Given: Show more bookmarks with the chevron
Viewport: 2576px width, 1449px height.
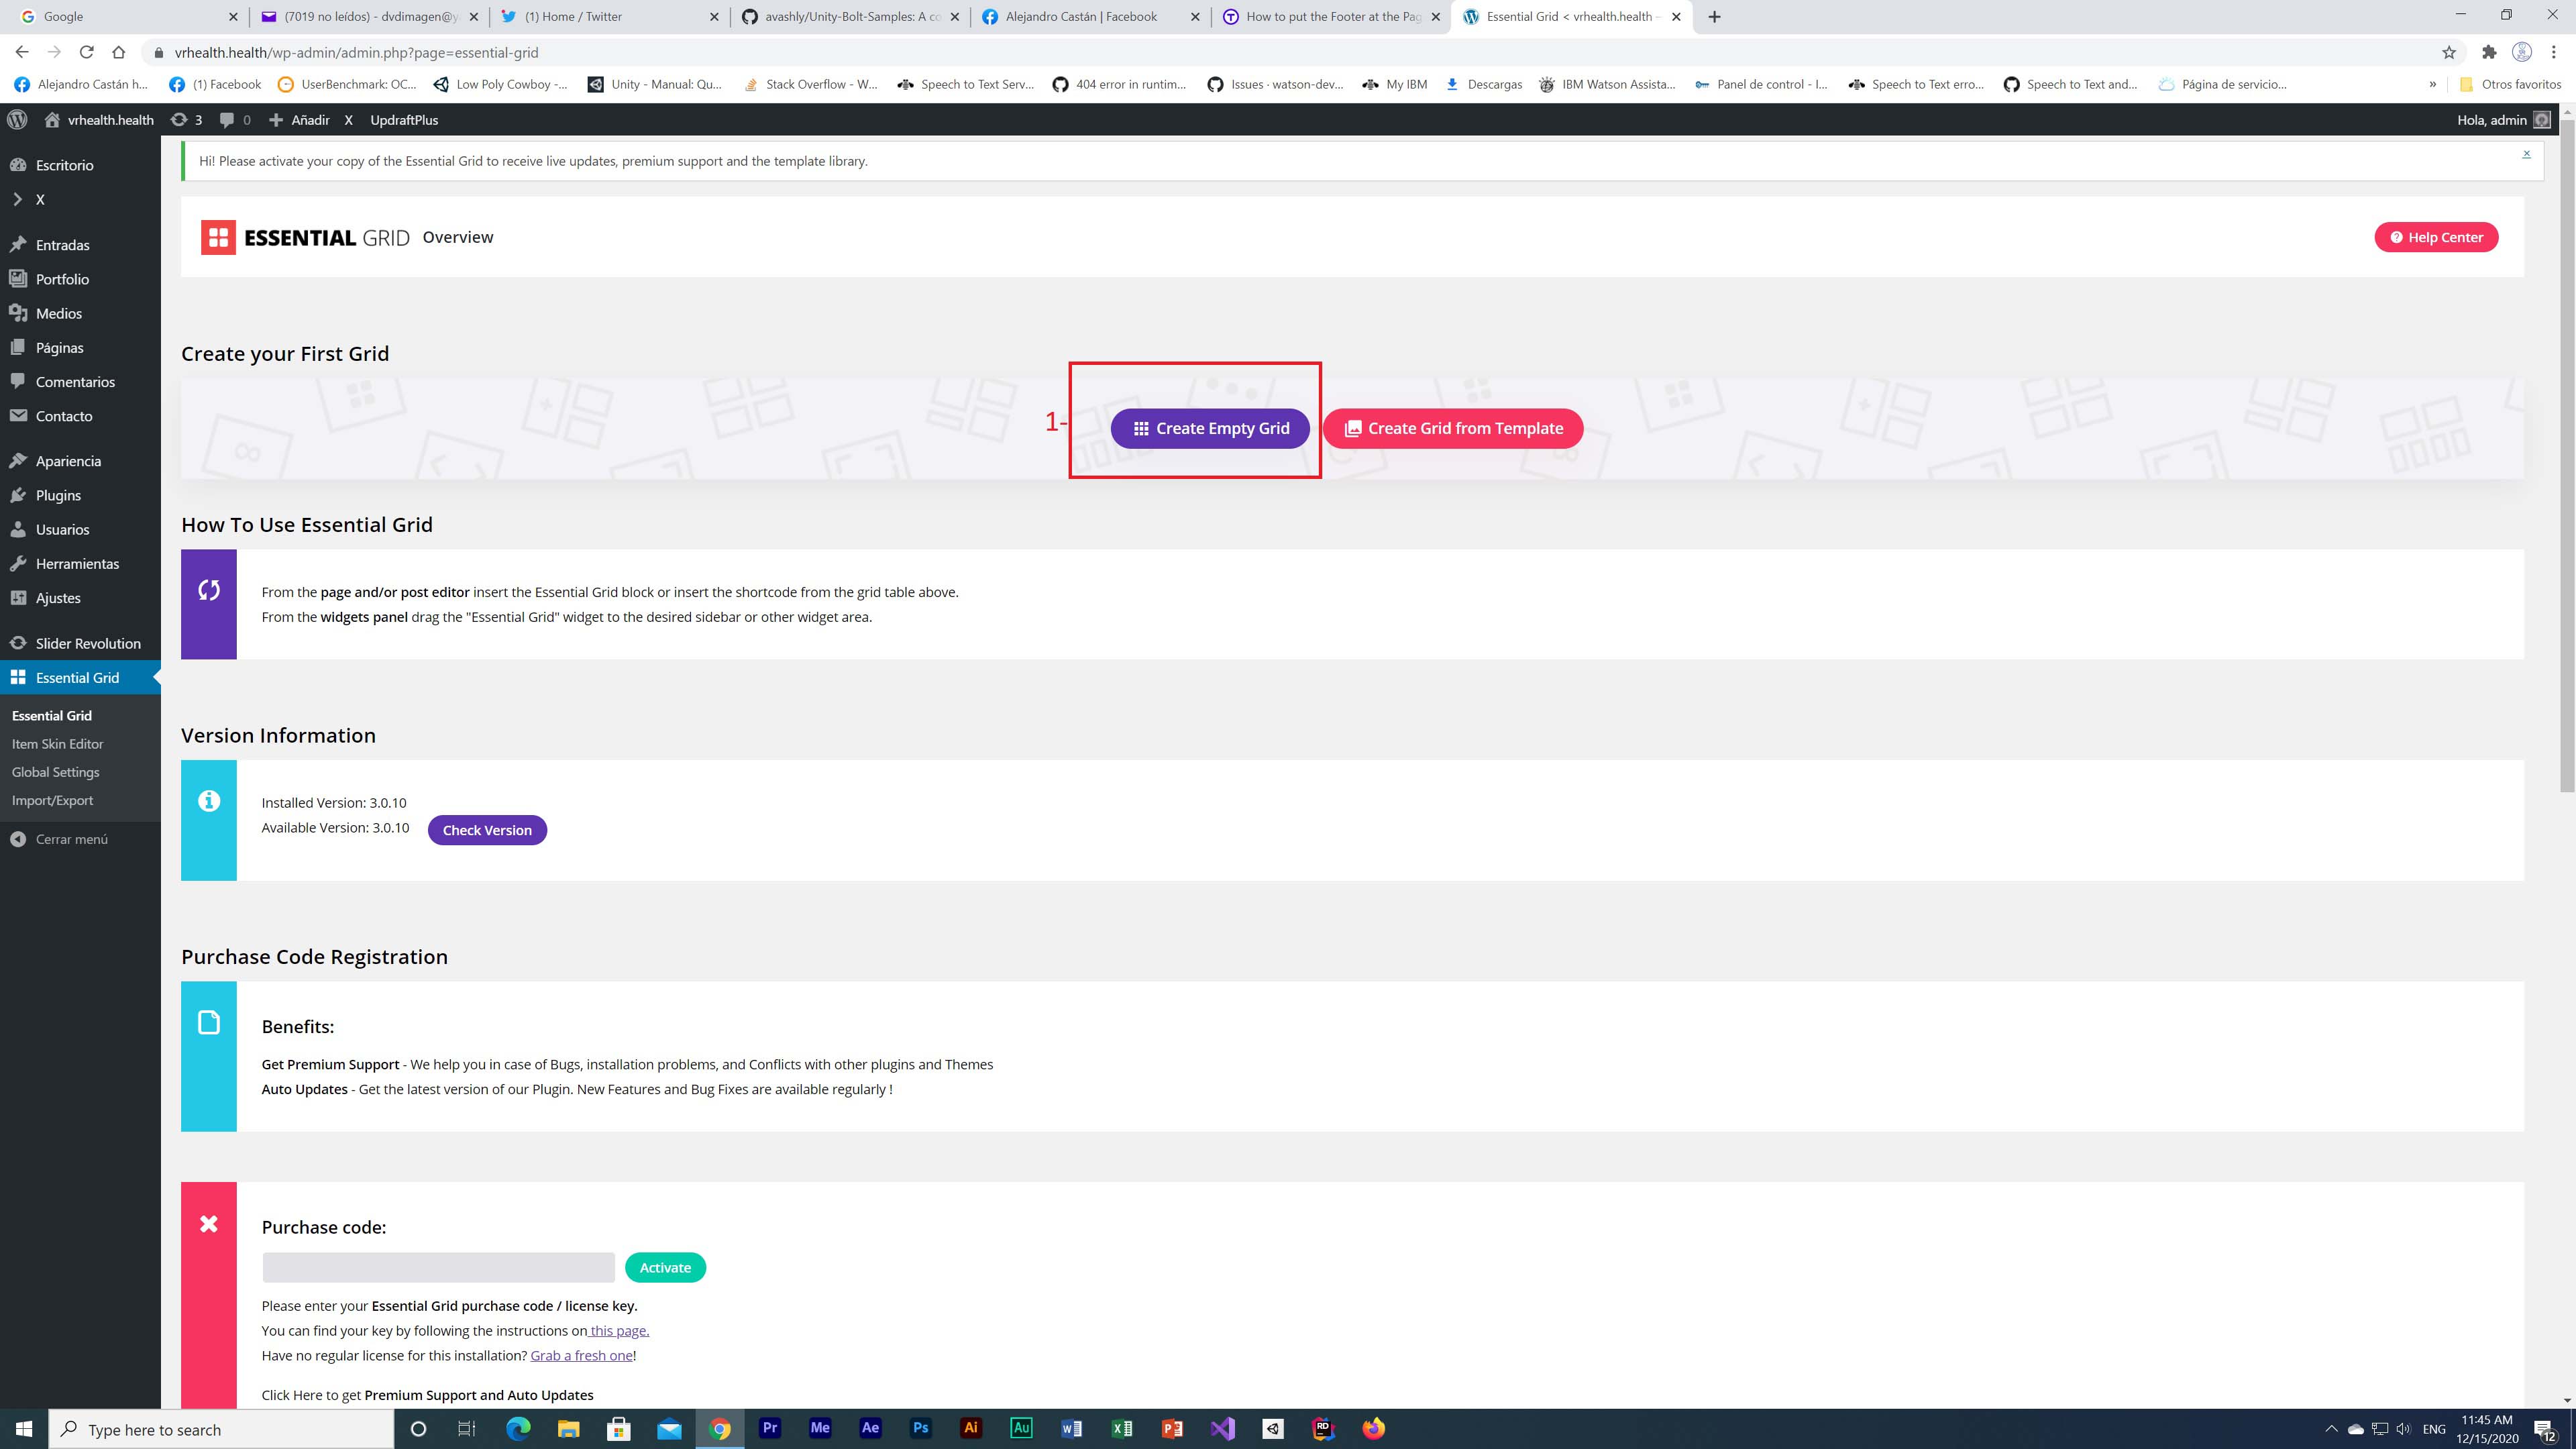Looking at the screenshot, I should [x=2433, y=85].
